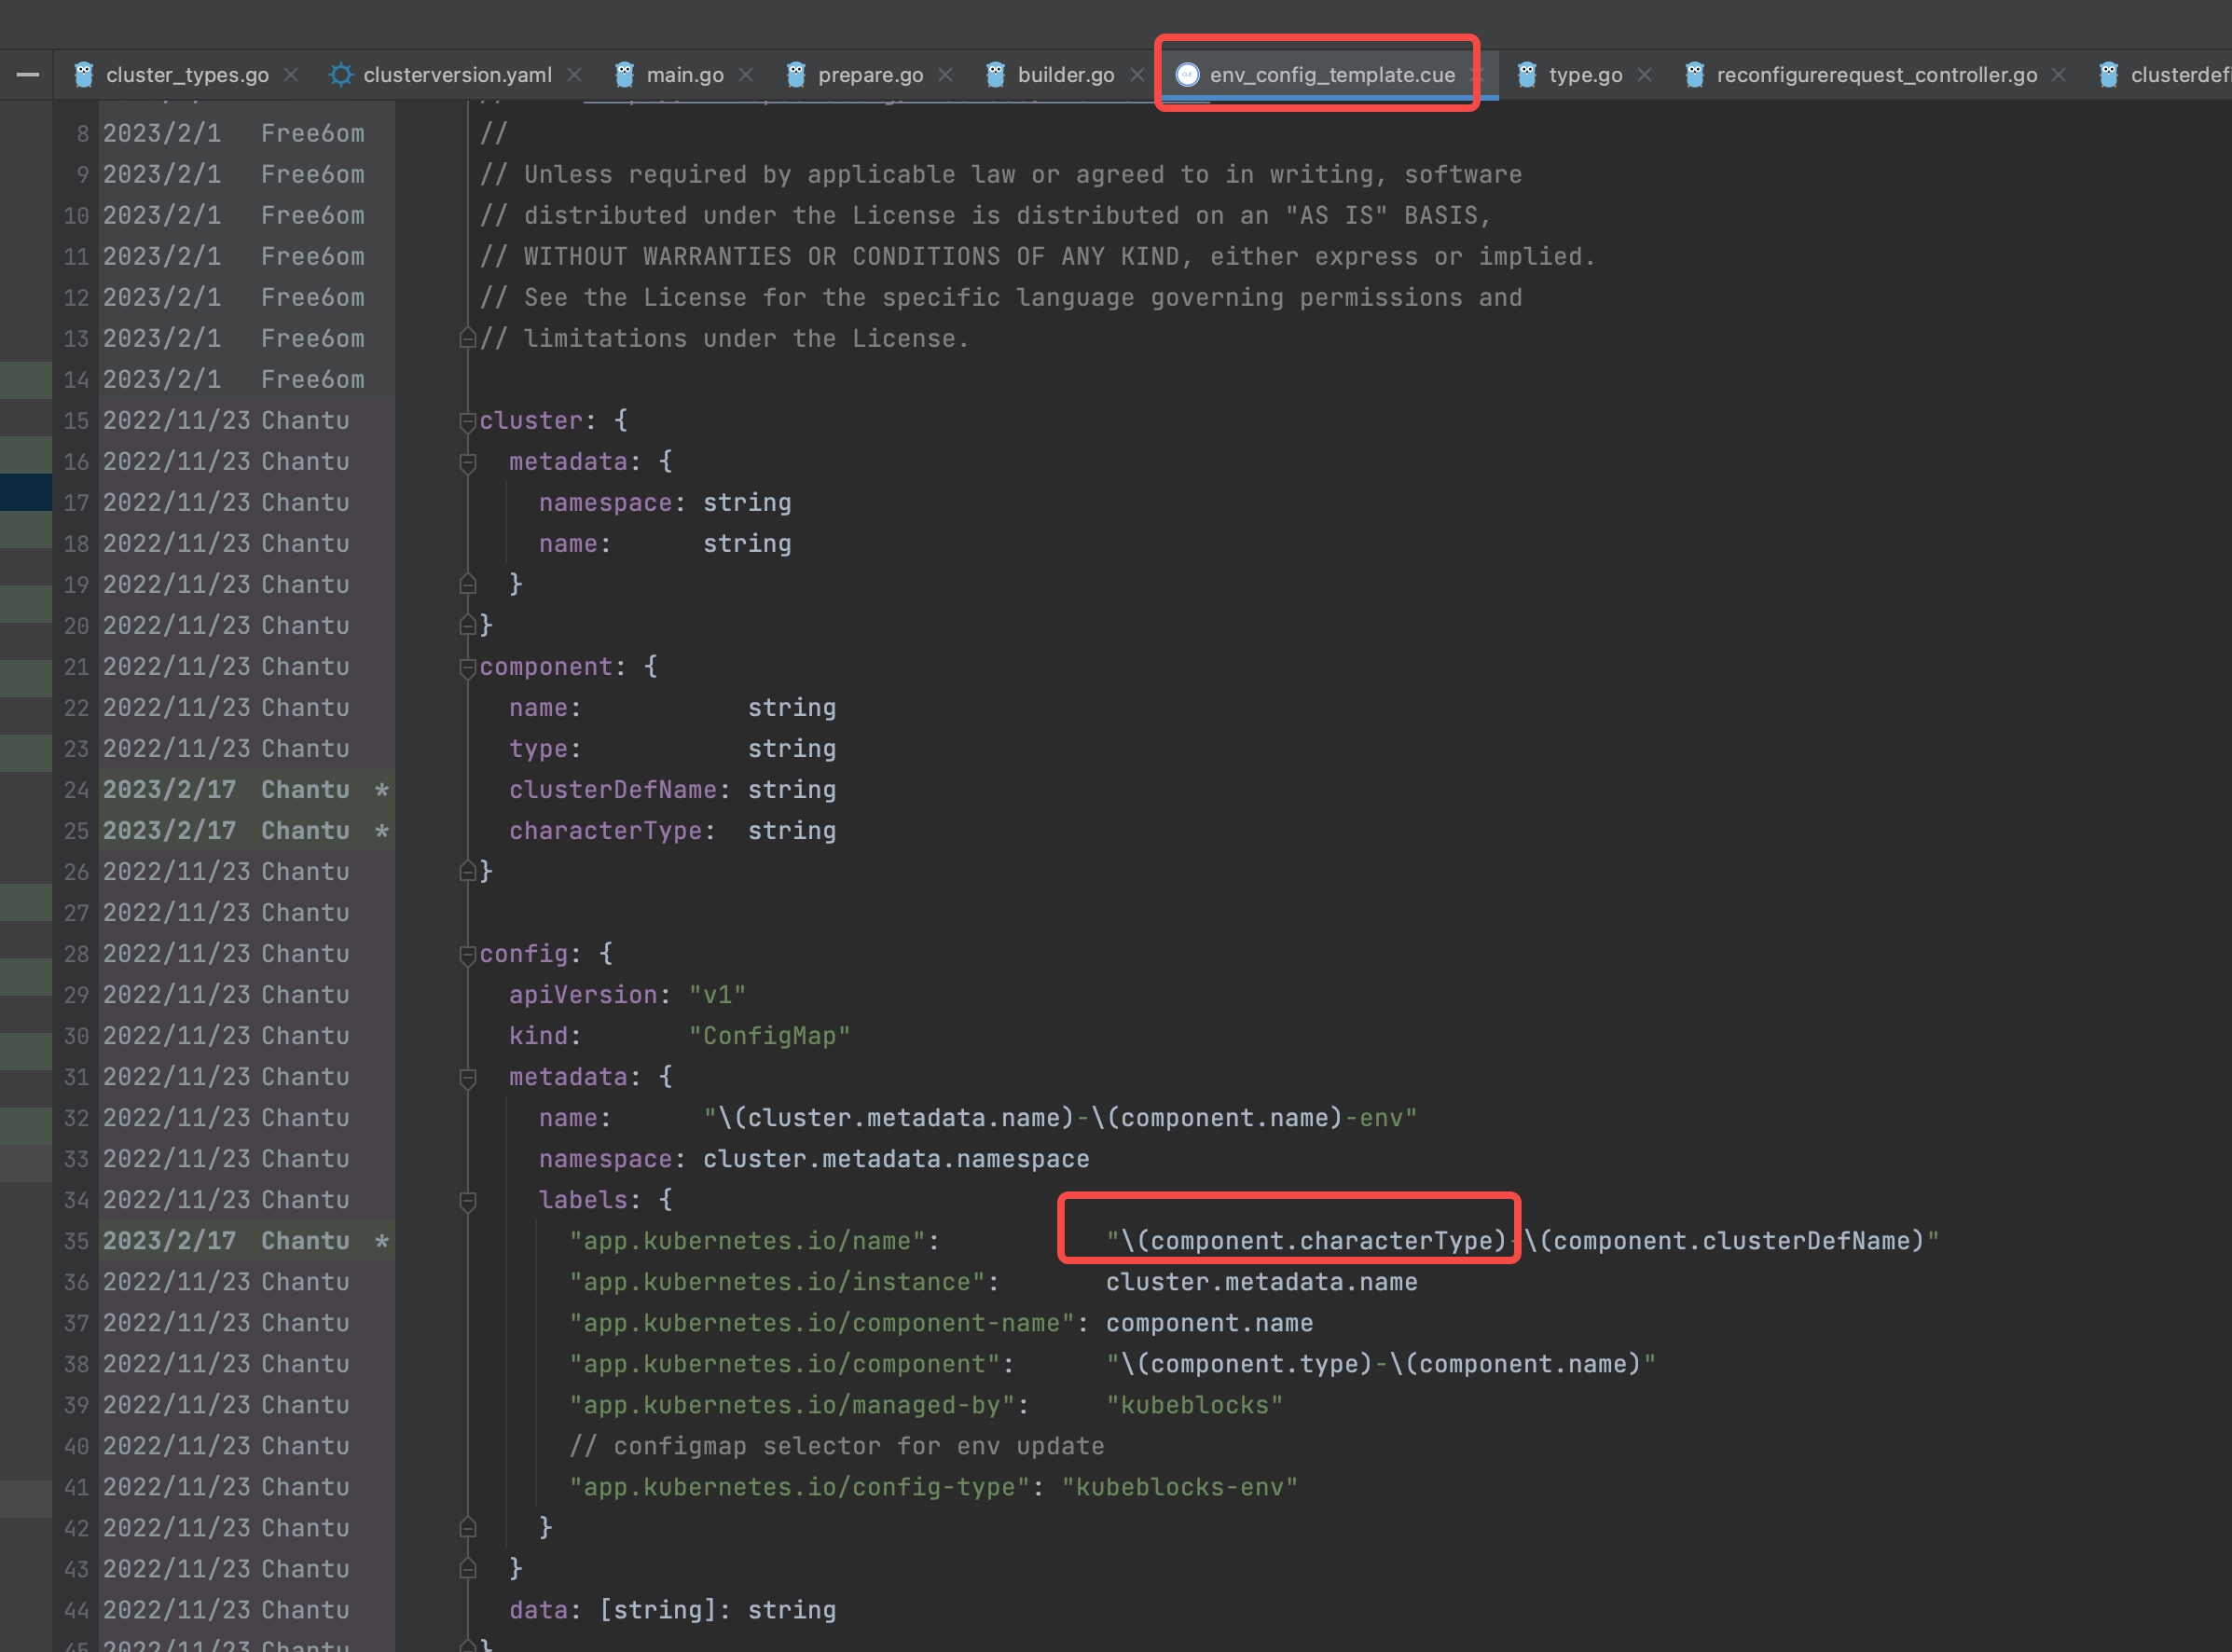Close the prepare.go tab

(x=945, y=74)
